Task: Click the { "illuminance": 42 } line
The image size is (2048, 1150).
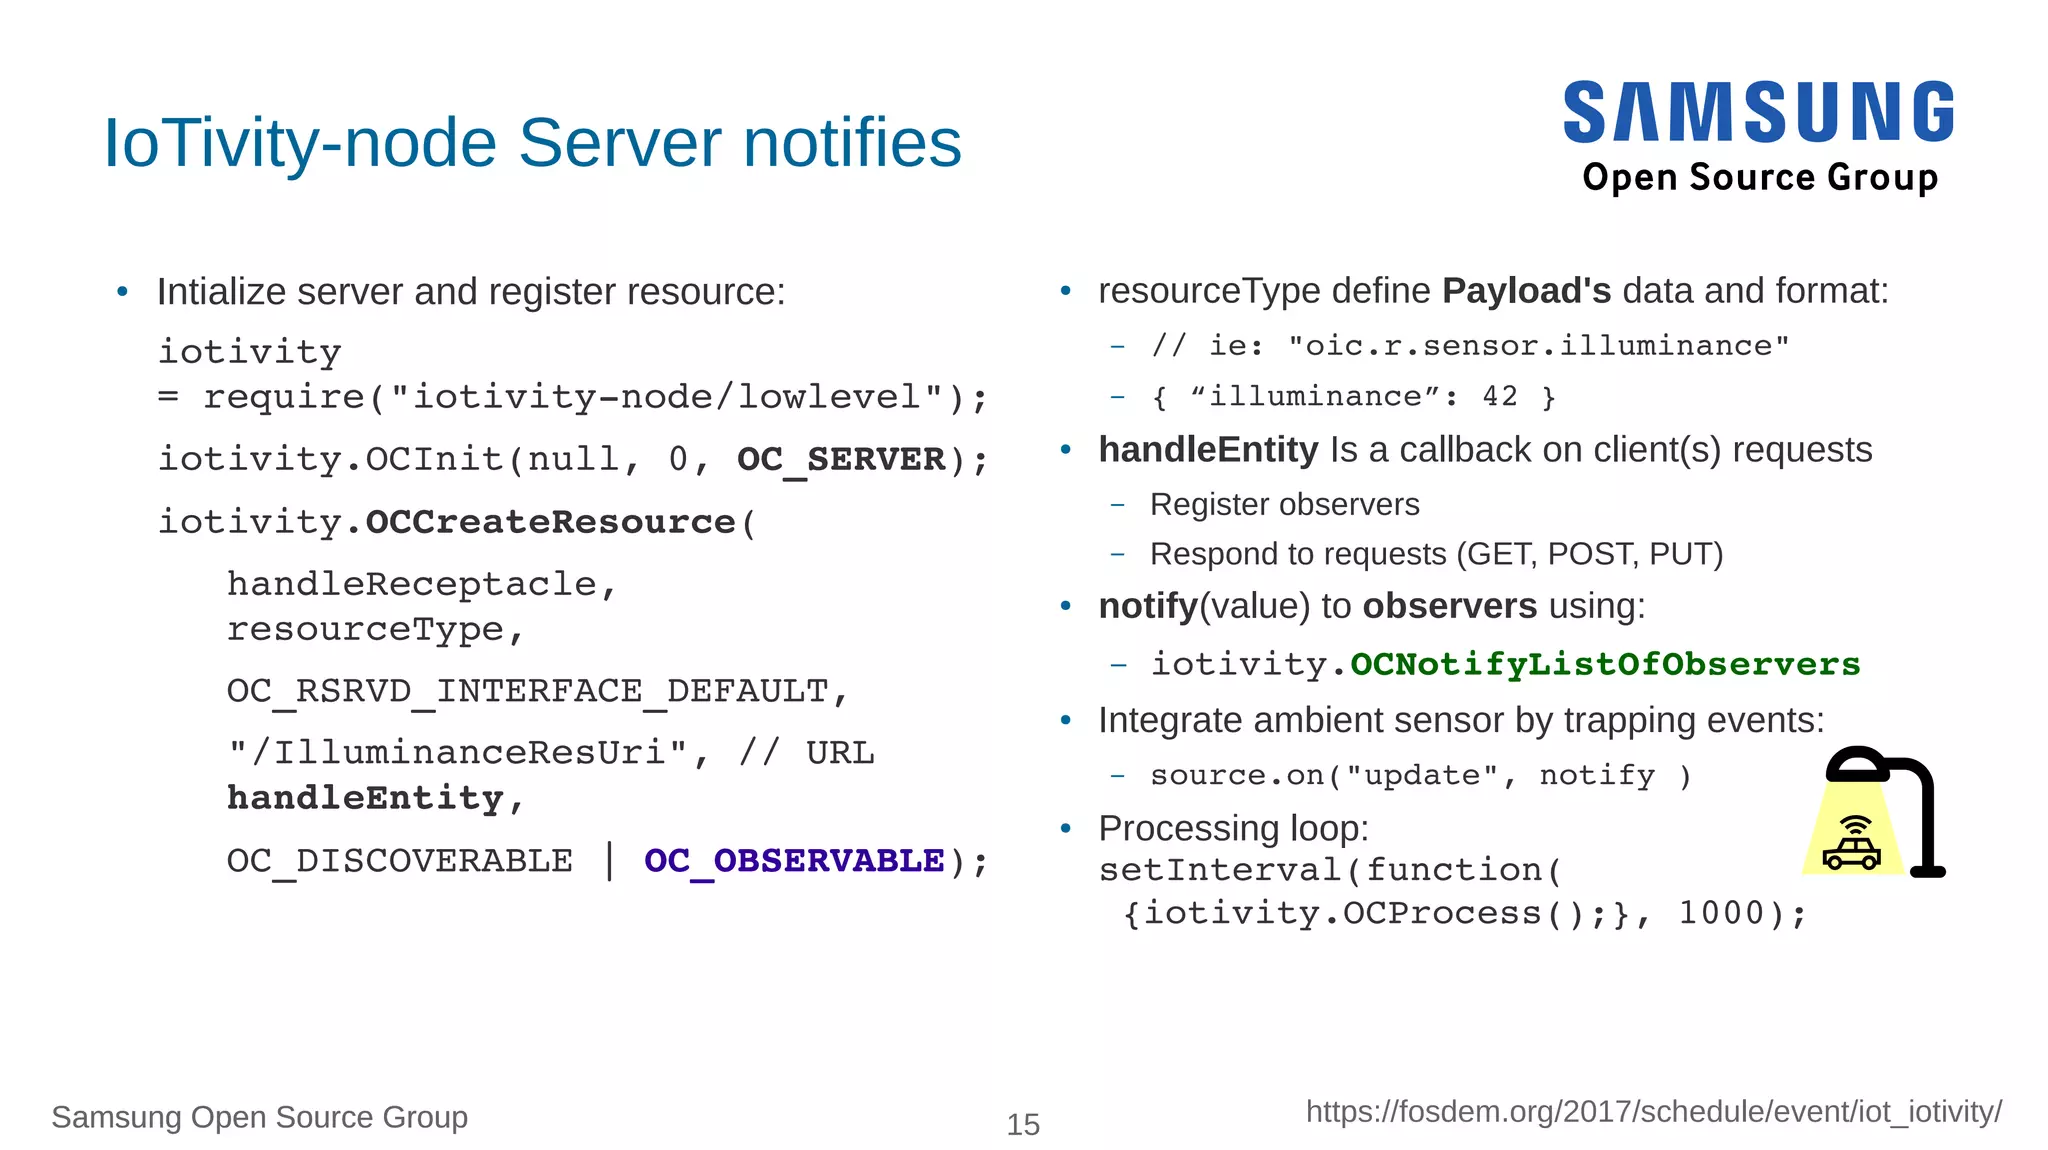Action: point(1354,397)
